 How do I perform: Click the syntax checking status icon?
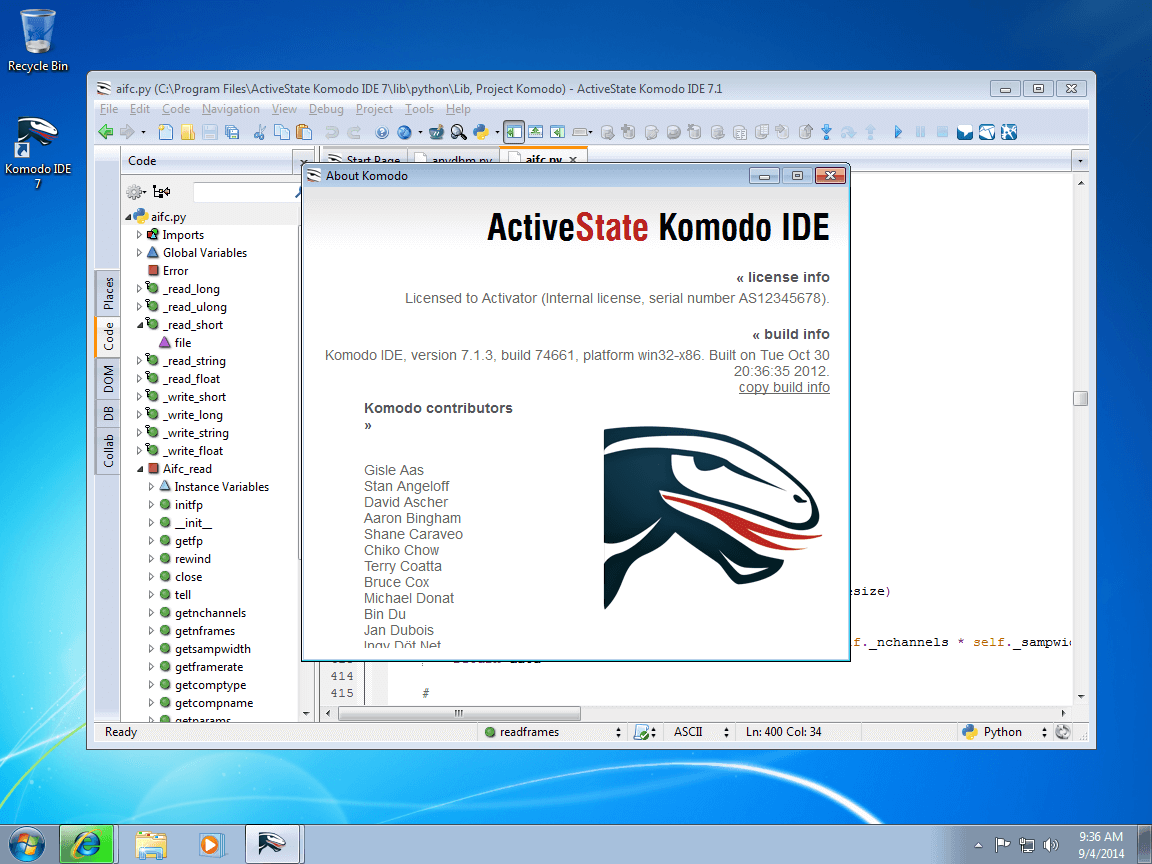[644, 732]
